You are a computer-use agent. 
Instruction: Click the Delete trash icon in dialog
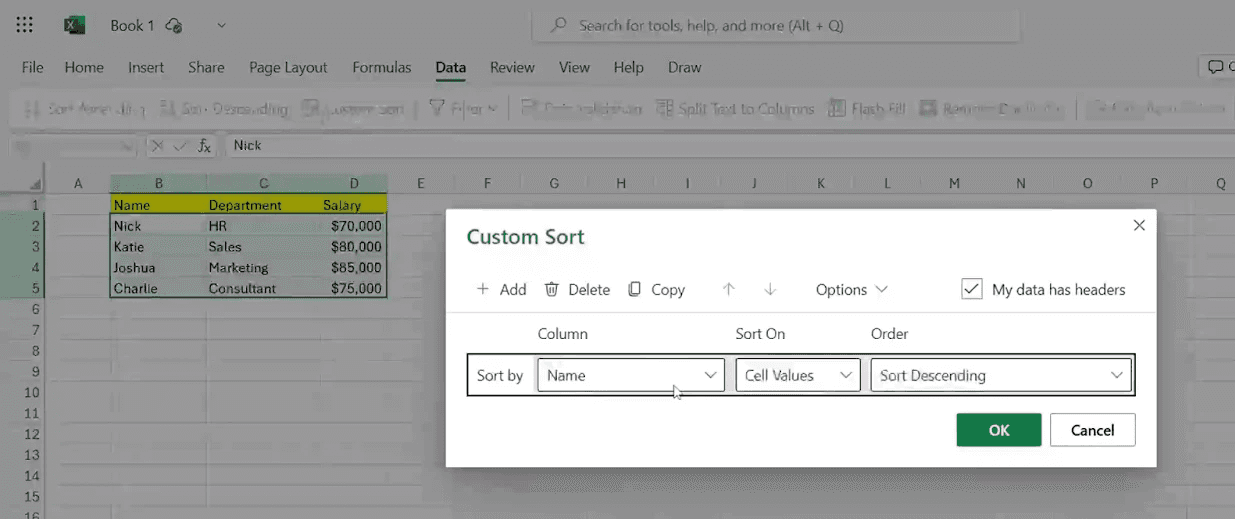(x=552, y=289)
